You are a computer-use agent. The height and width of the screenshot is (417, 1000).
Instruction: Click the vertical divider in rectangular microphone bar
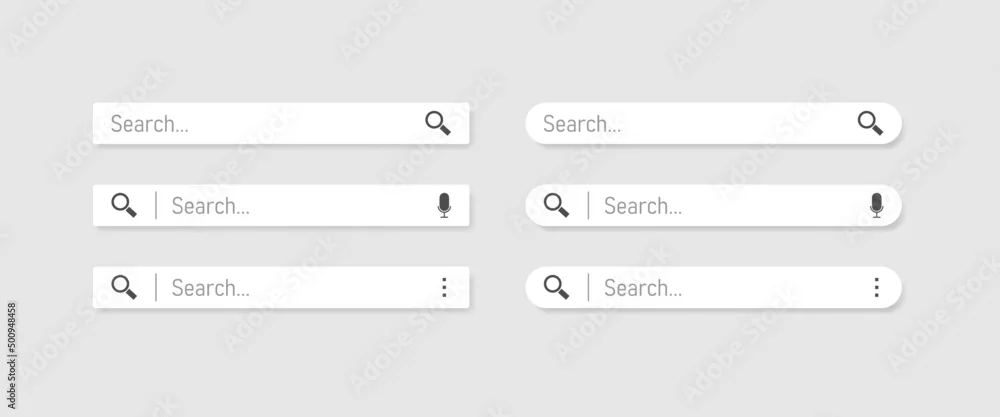156,205
